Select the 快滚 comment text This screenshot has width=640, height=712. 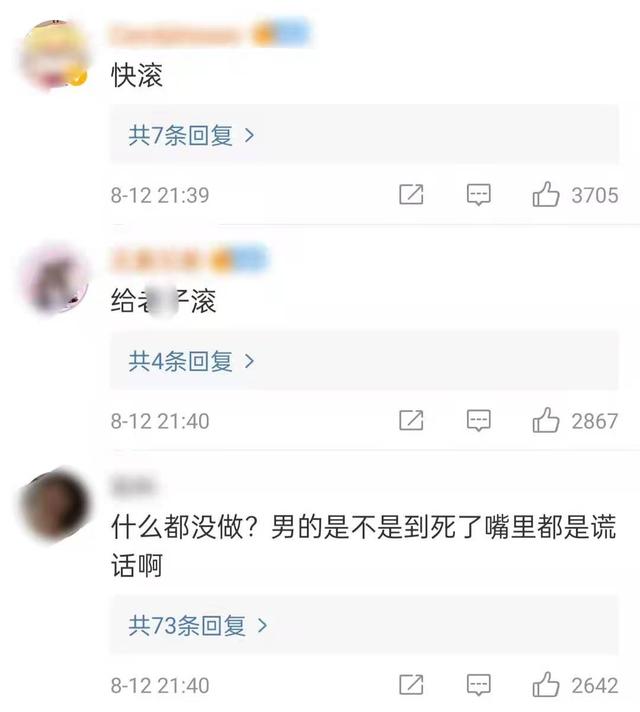137,75
